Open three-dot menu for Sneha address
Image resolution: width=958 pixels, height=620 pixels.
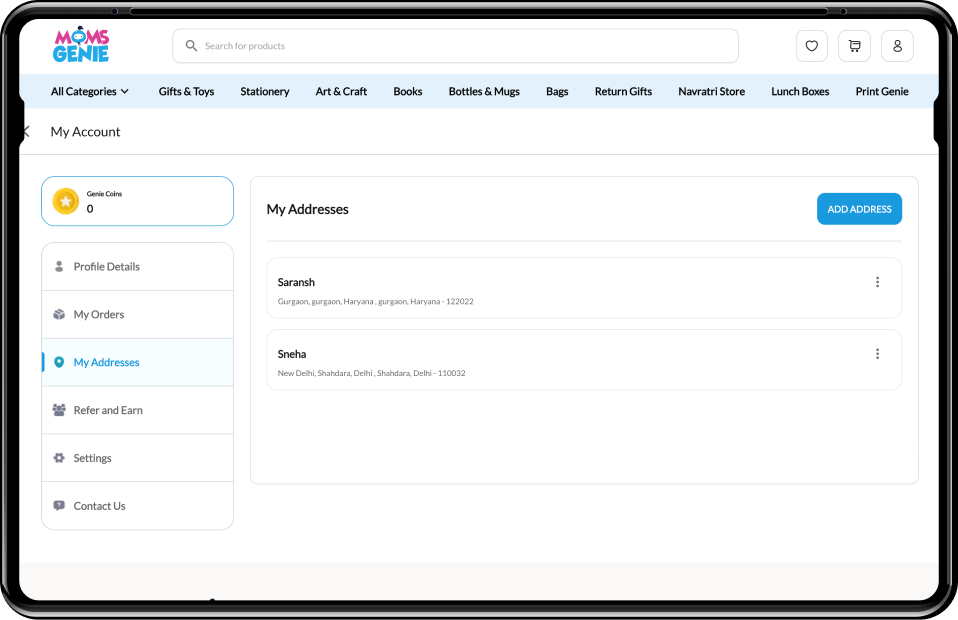coord(877,354)
